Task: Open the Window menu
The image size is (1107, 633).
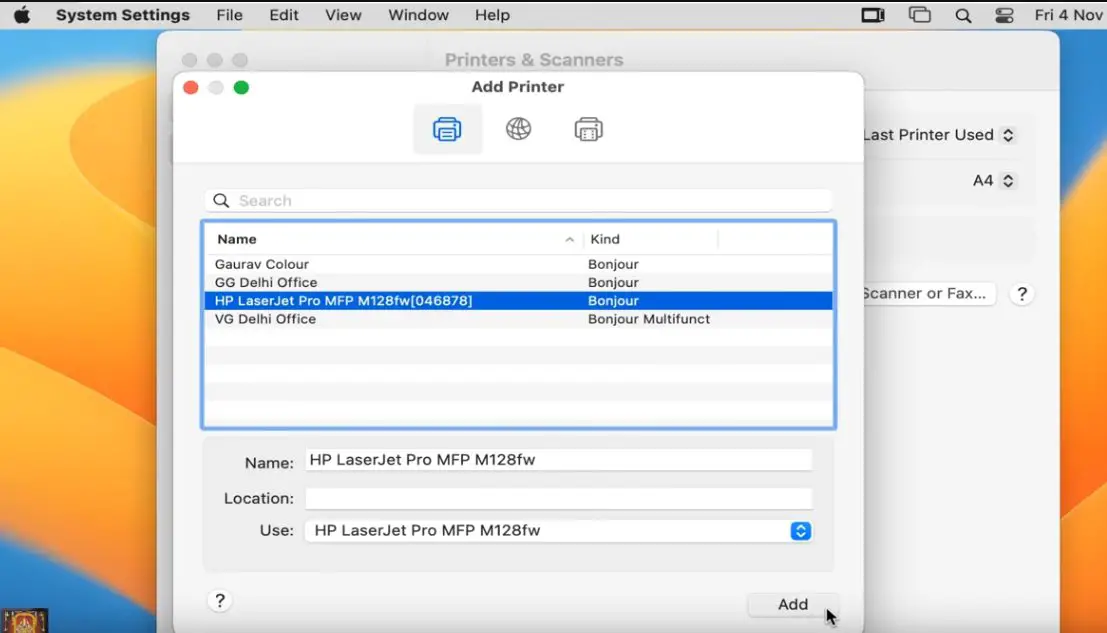Action: (418, 14)
